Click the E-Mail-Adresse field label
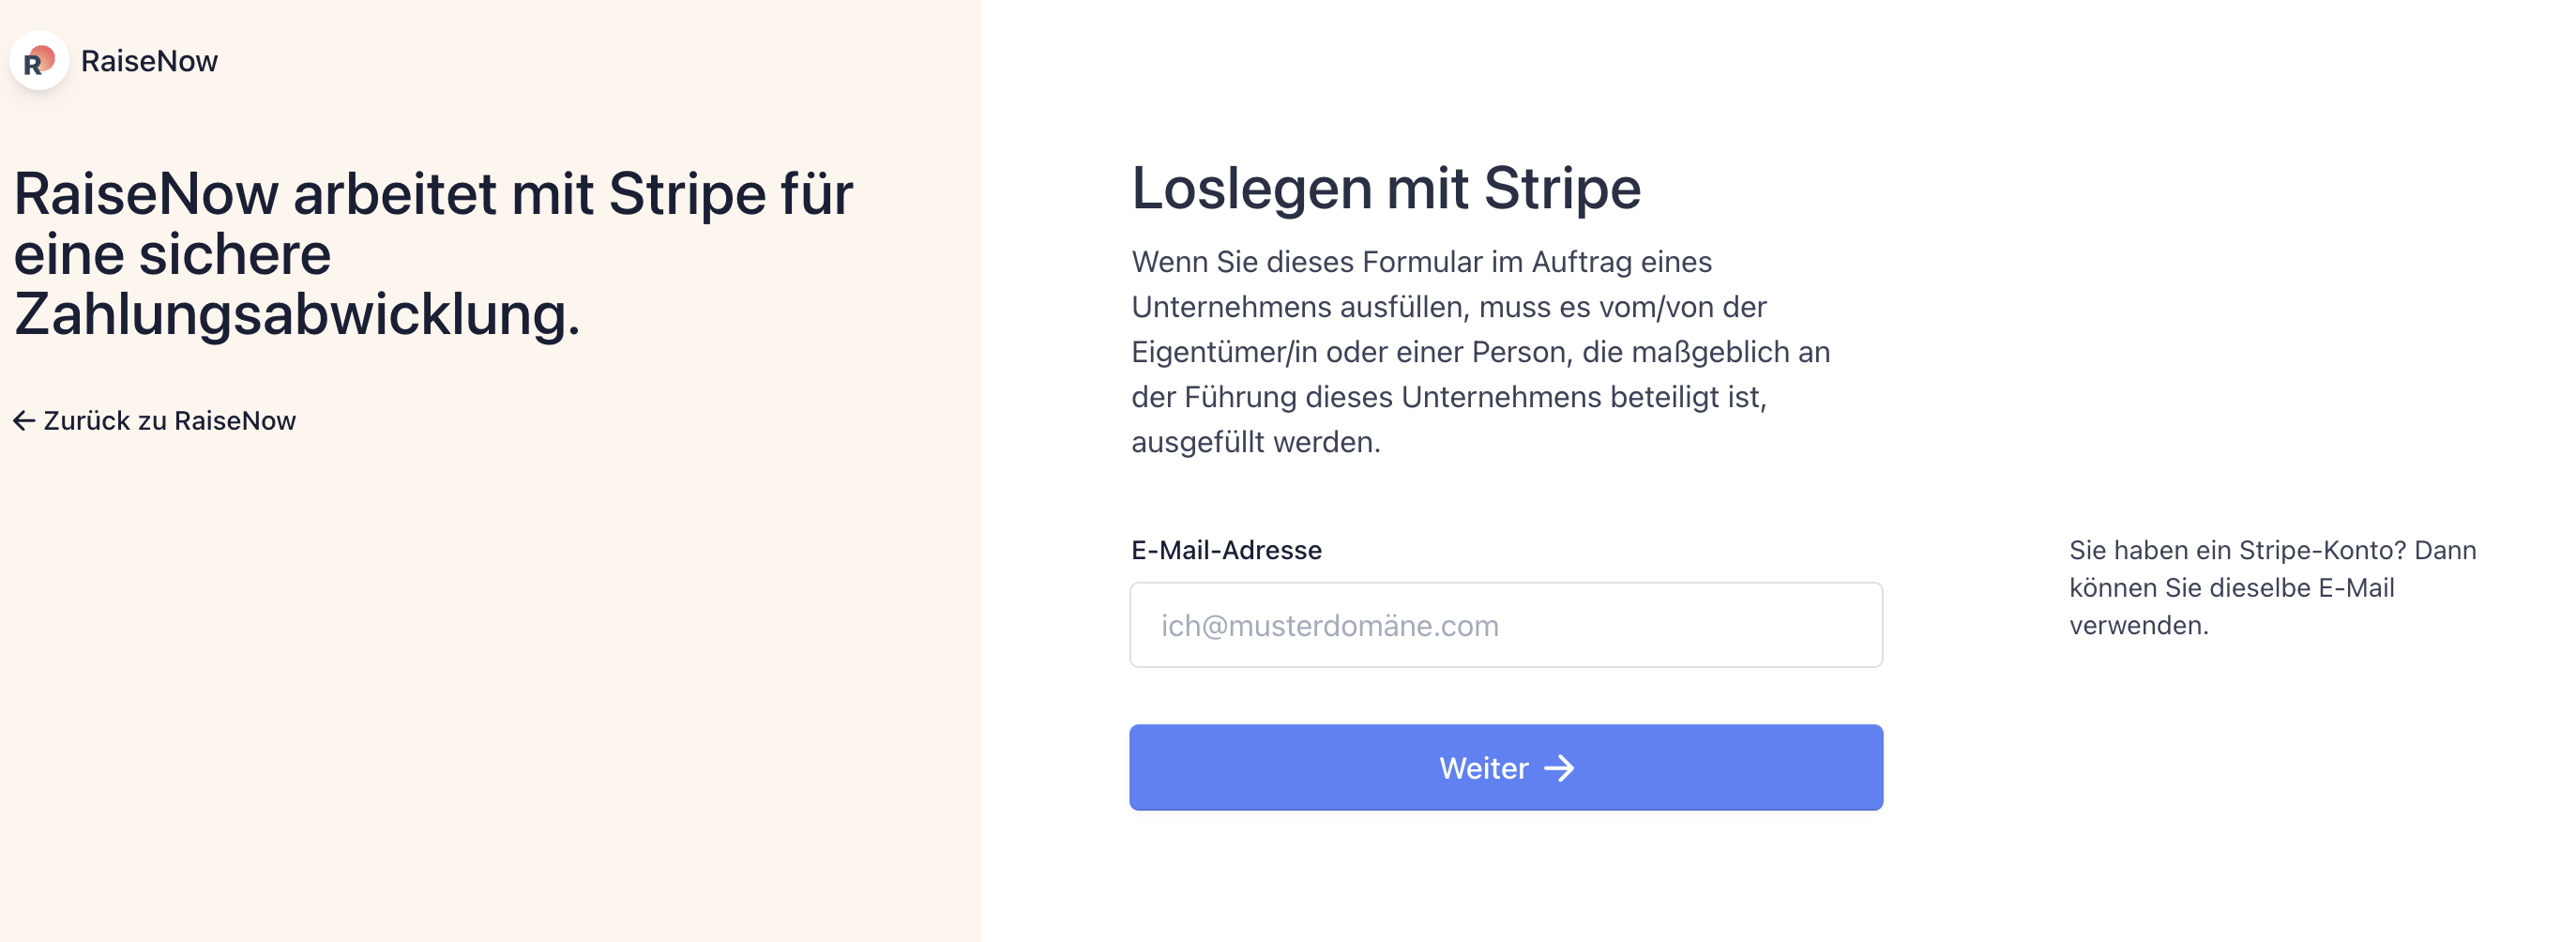The height and width of the screenshot is (942, 2576). tap(1226, 550)
